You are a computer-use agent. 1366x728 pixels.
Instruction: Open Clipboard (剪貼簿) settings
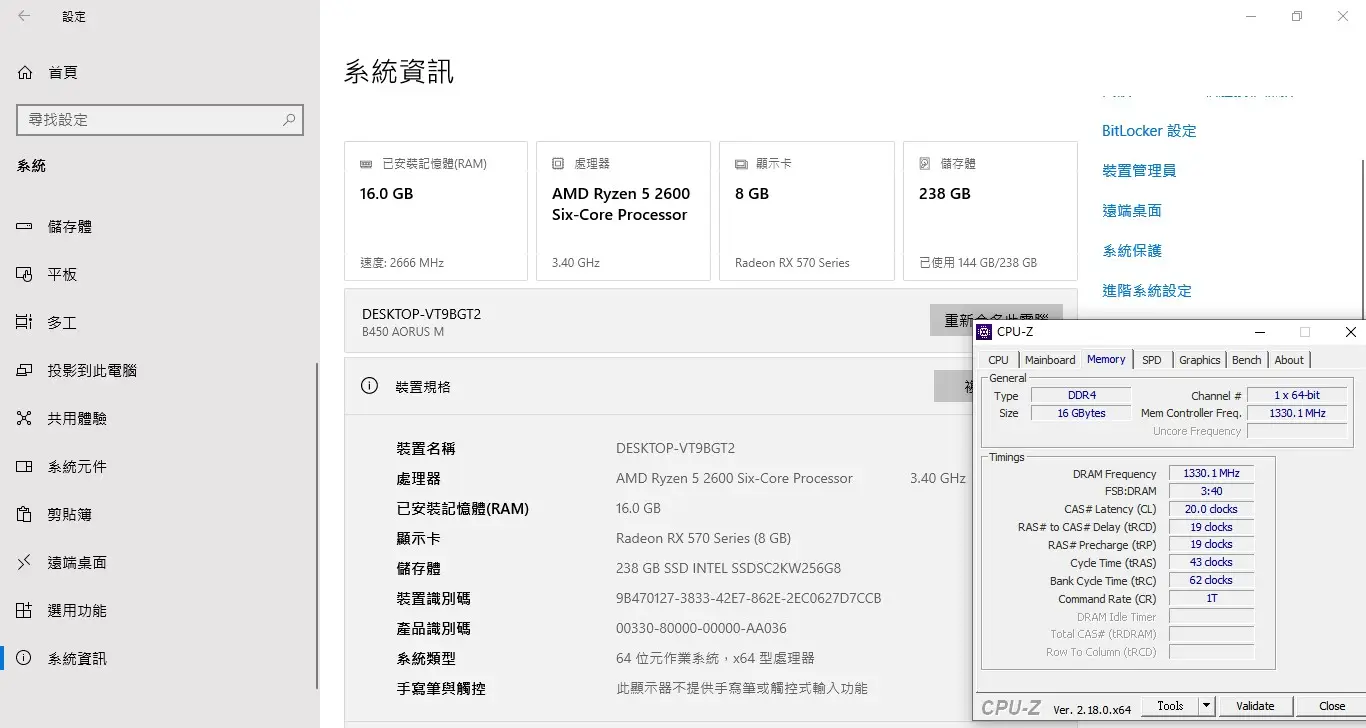(70, 515)
